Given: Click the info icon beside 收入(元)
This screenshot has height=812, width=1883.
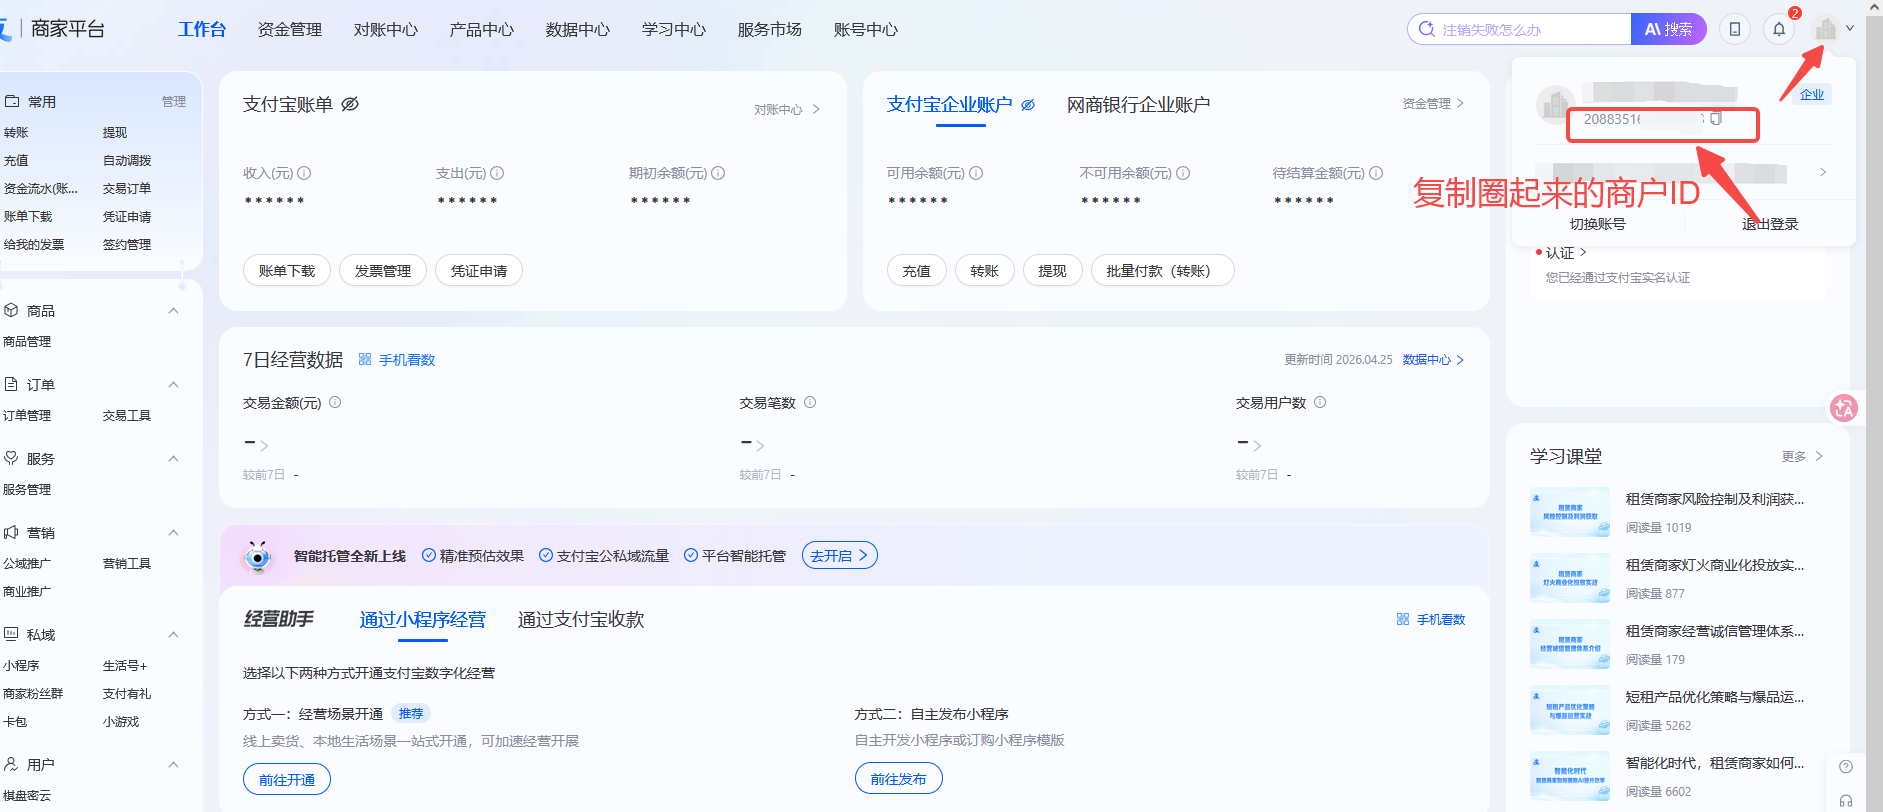Looking at the screenshot, I should click(304, 173).
